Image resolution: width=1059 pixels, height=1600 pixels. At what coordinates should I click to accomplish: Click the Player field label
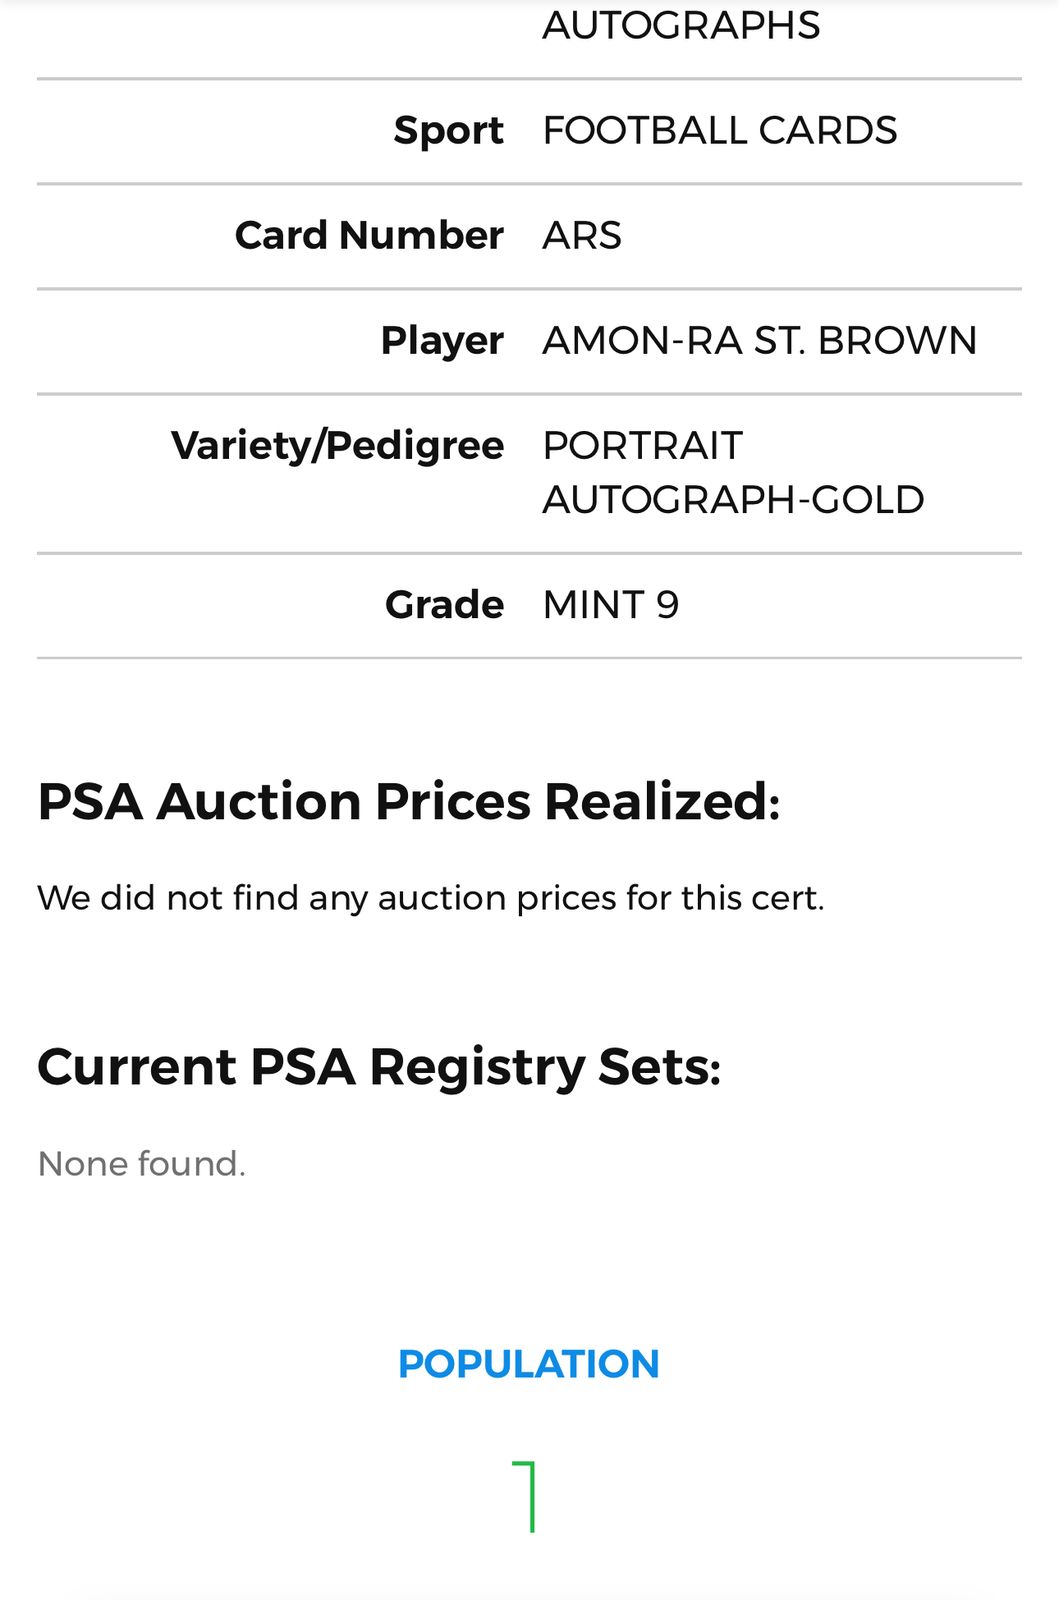[x=442, y=341]
